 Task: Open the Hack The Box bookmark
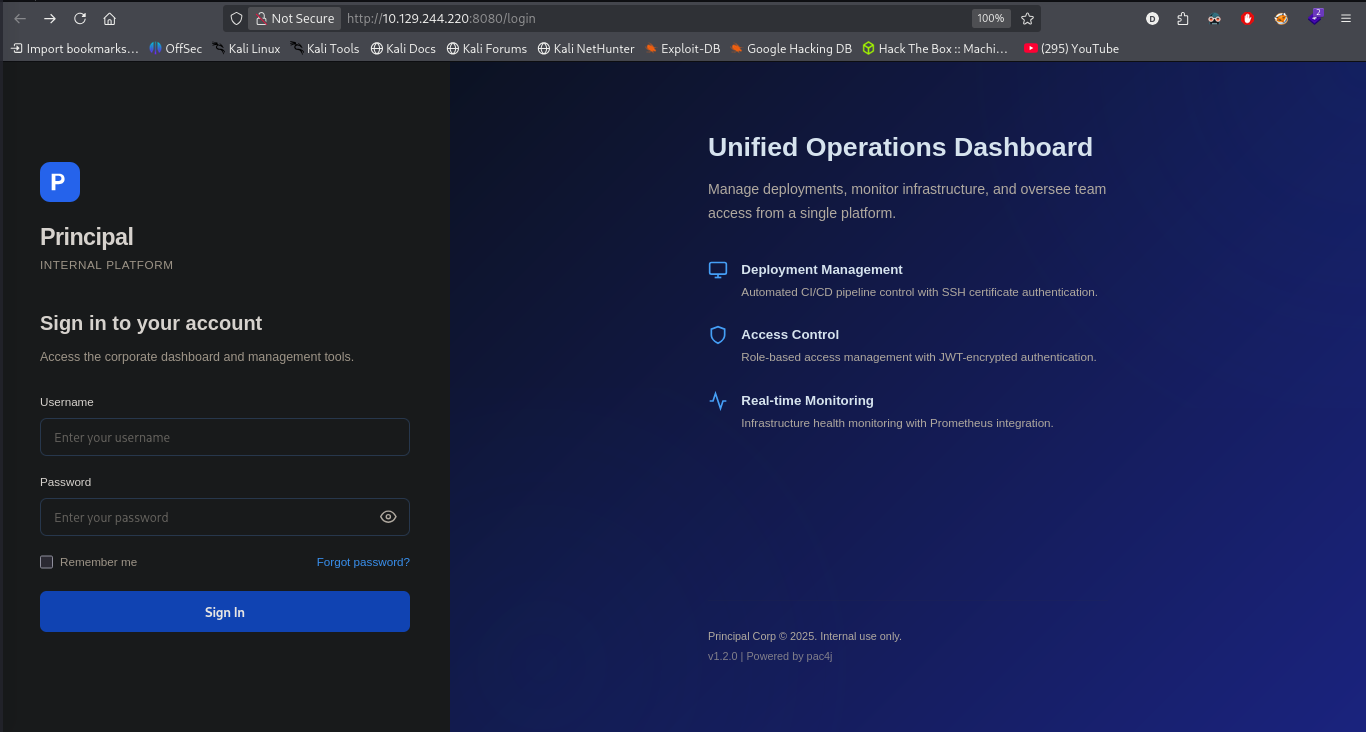[936, 48]
